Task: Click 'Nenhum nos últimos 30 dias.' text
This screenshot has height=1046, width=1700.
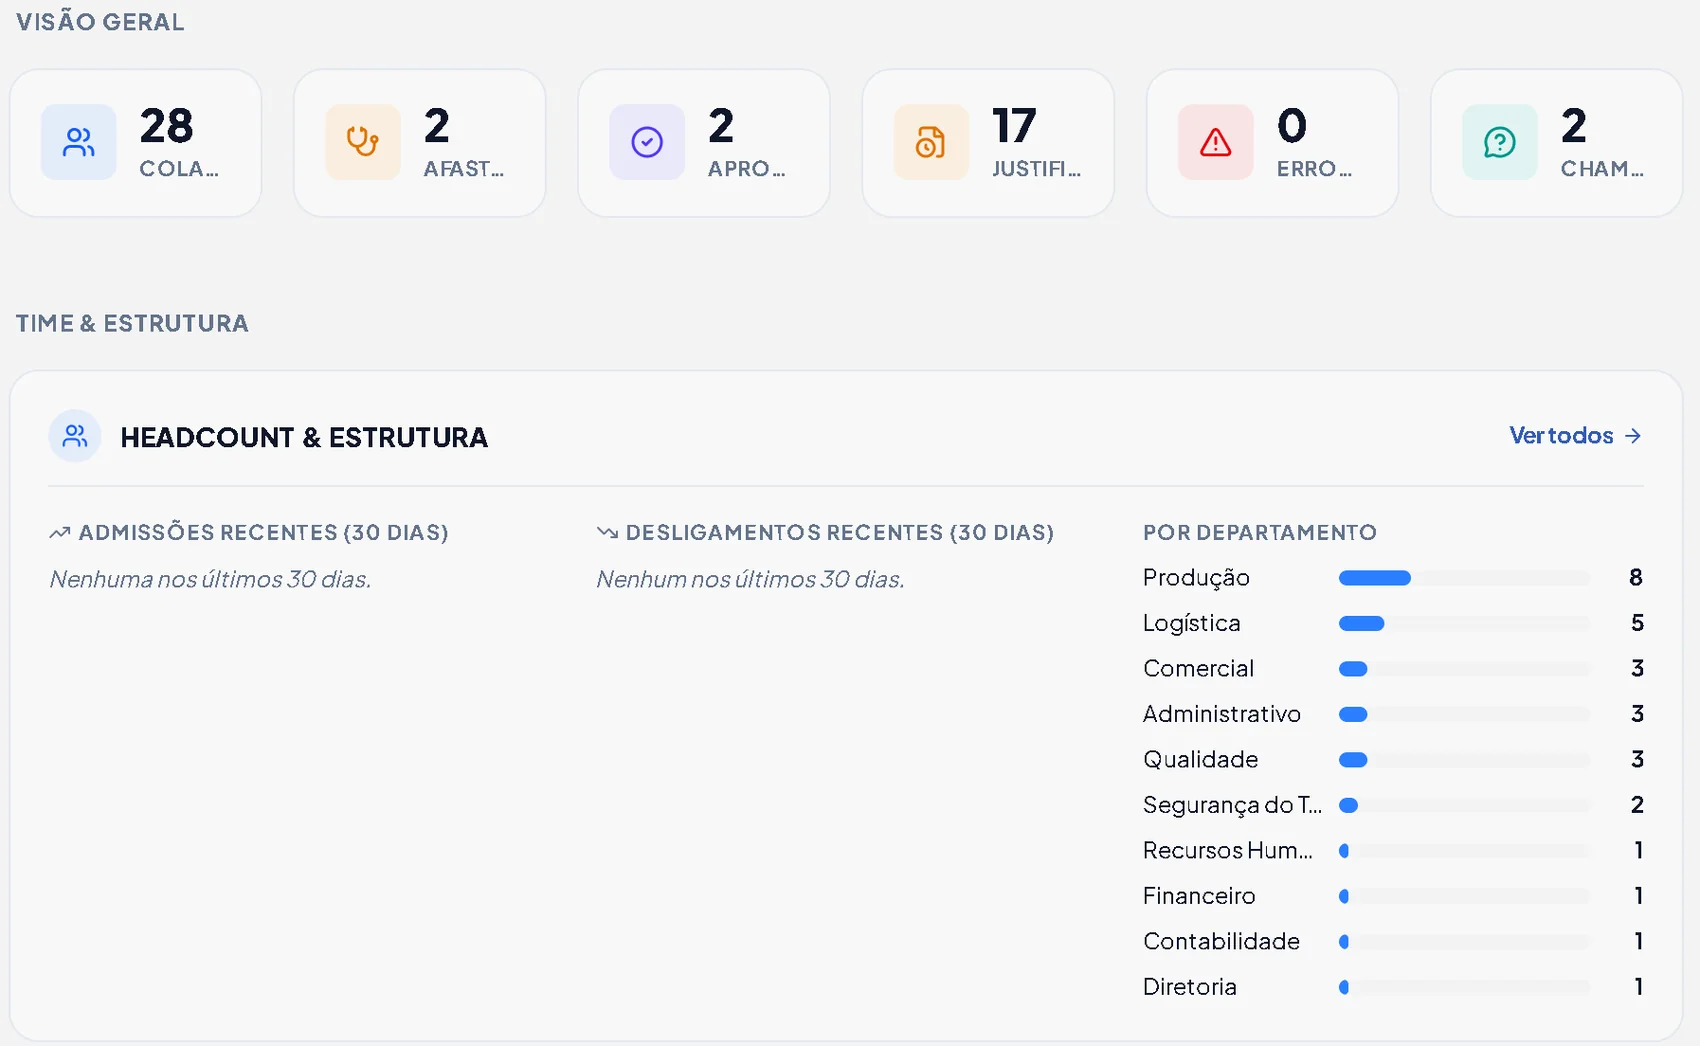Action: click(x=750, y=579)
